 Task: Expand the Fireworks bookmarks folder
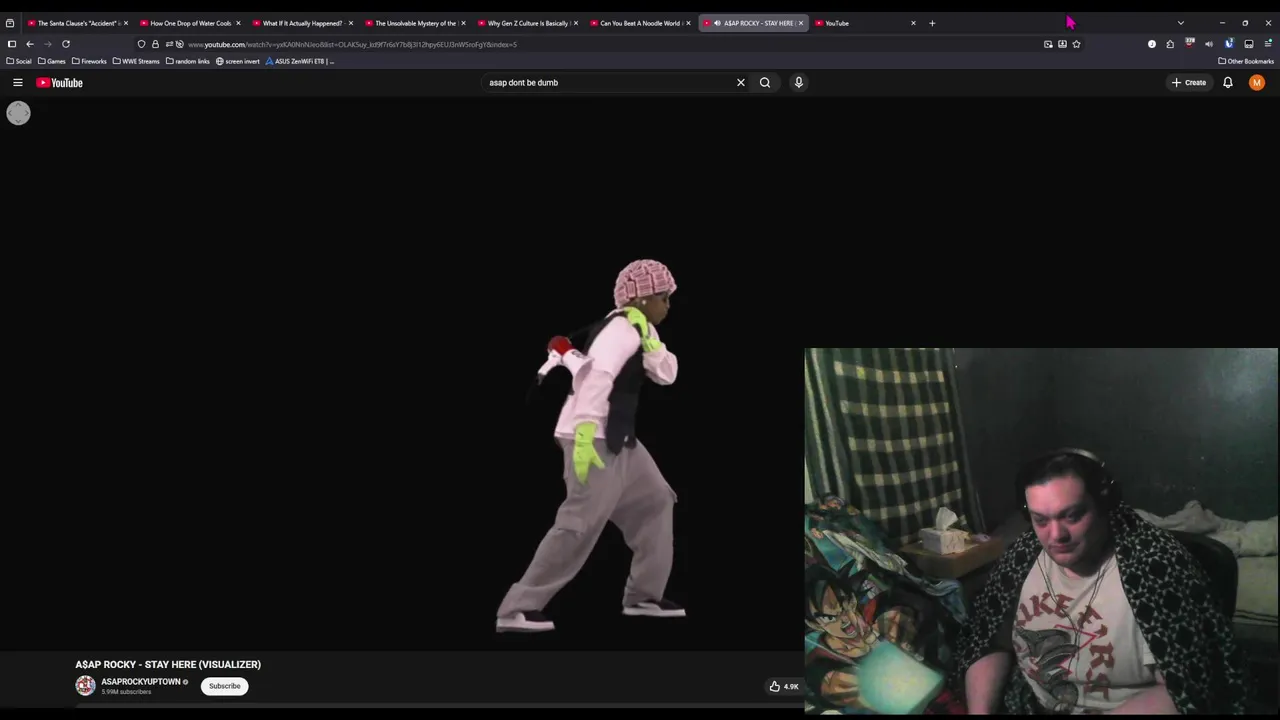click(x=89, y=61)
